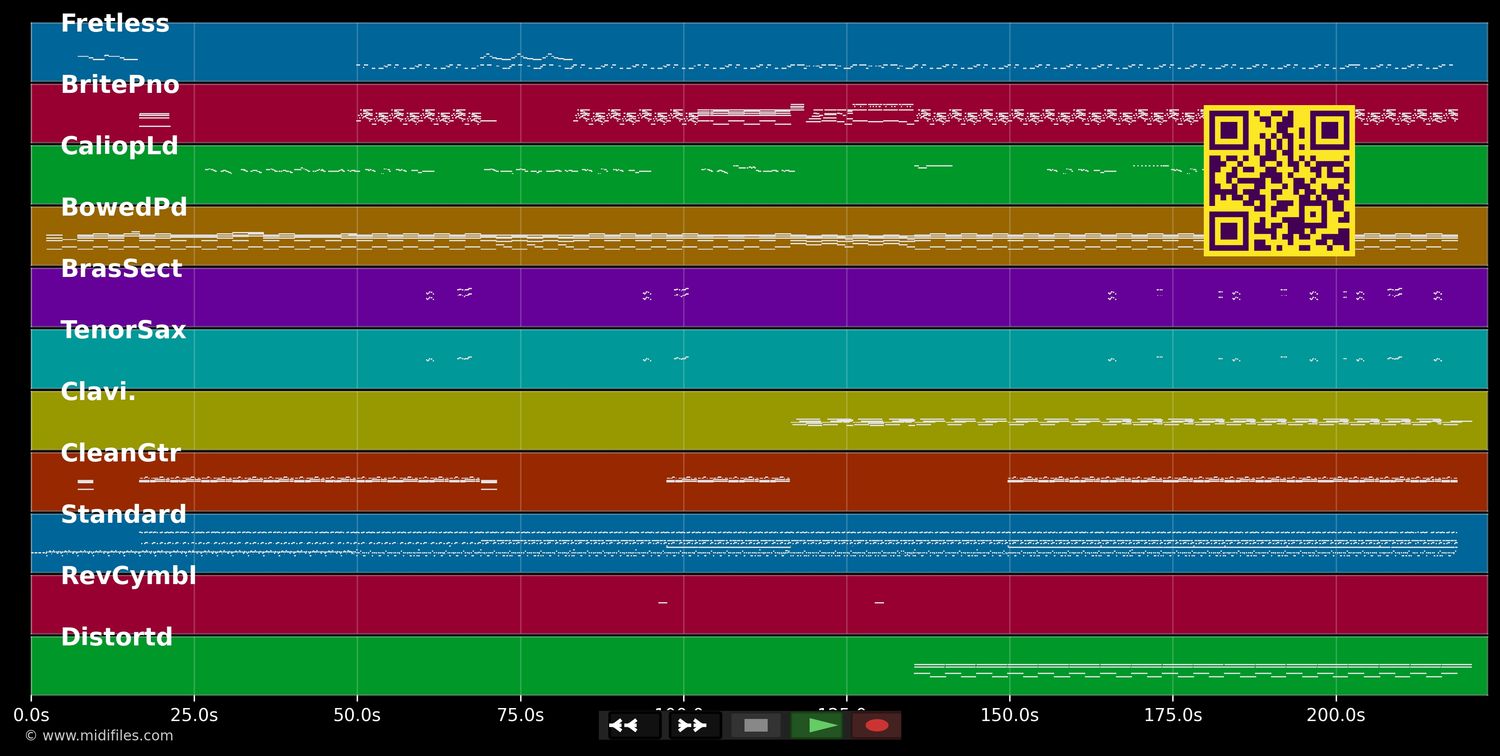Viewport: 1500px width, 756px height.
Task: Select the BowedPd track label
Action: [x=124, y=208]
